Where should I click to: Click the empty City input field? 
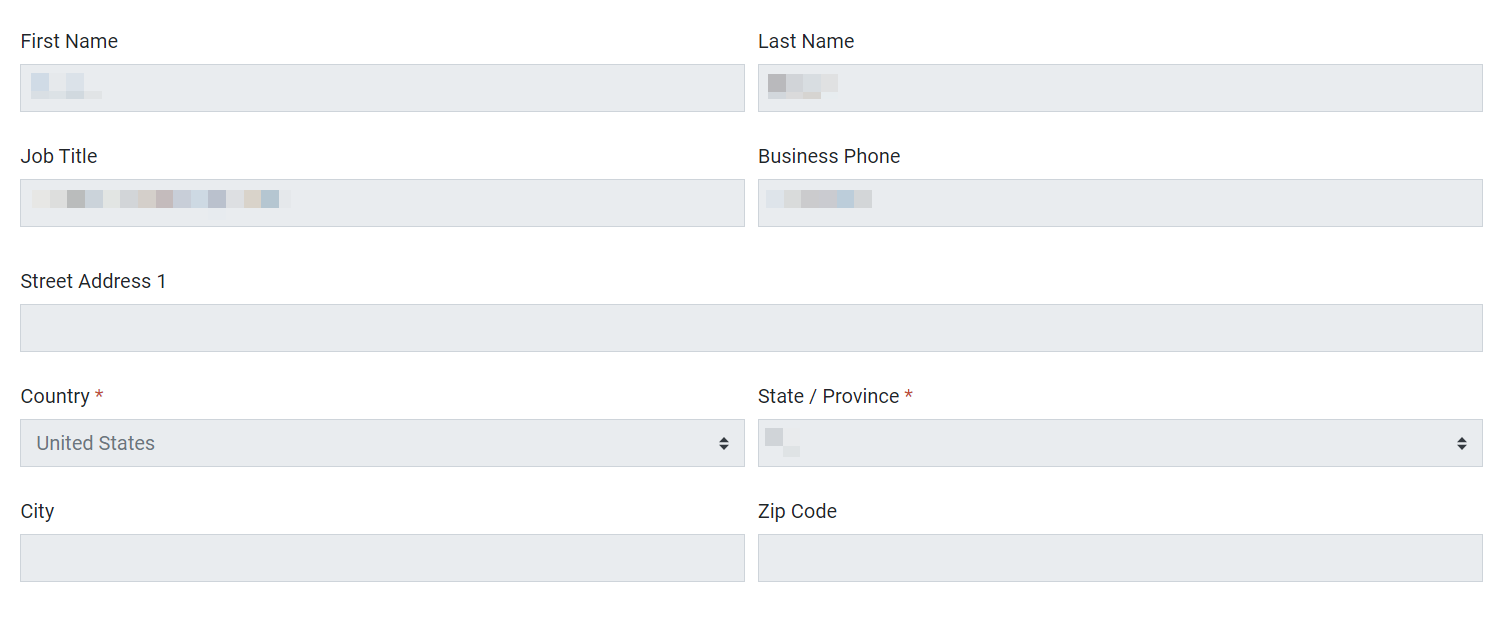382,558
